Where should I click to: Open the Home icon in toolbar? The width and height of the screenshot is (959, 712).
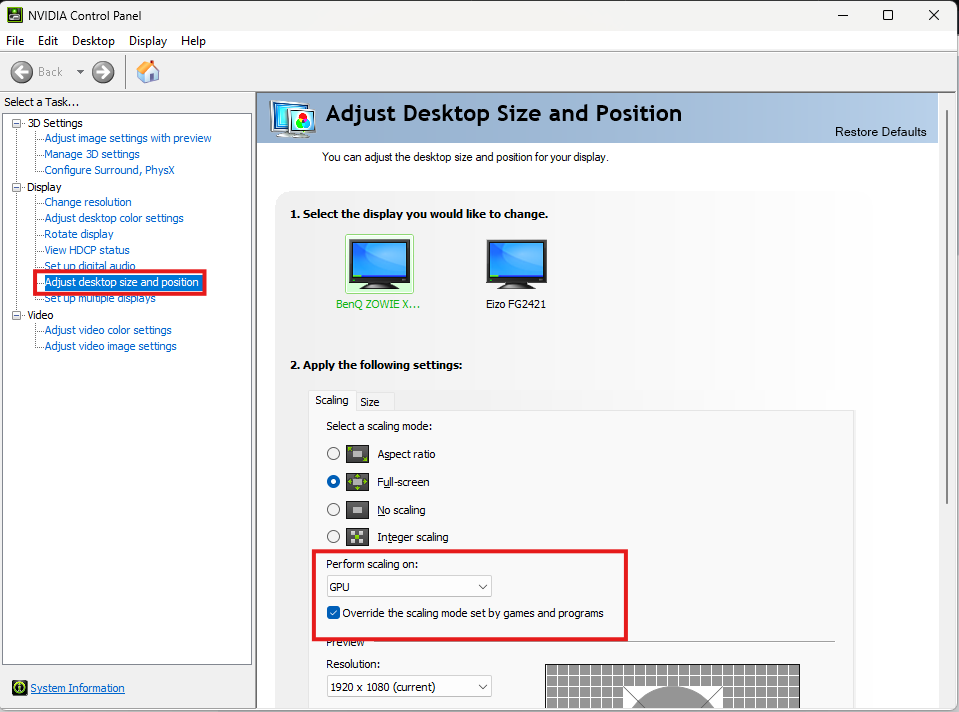148,72
